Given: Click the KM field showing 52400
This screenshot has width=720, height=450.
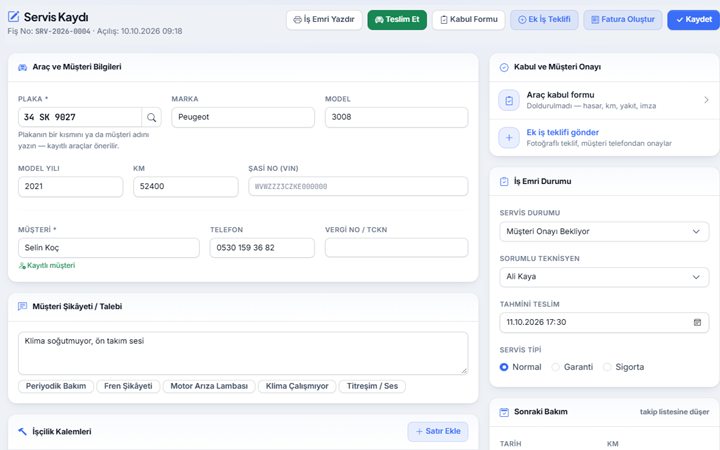Looking at the screenshot, I should [x=186, y=187].
